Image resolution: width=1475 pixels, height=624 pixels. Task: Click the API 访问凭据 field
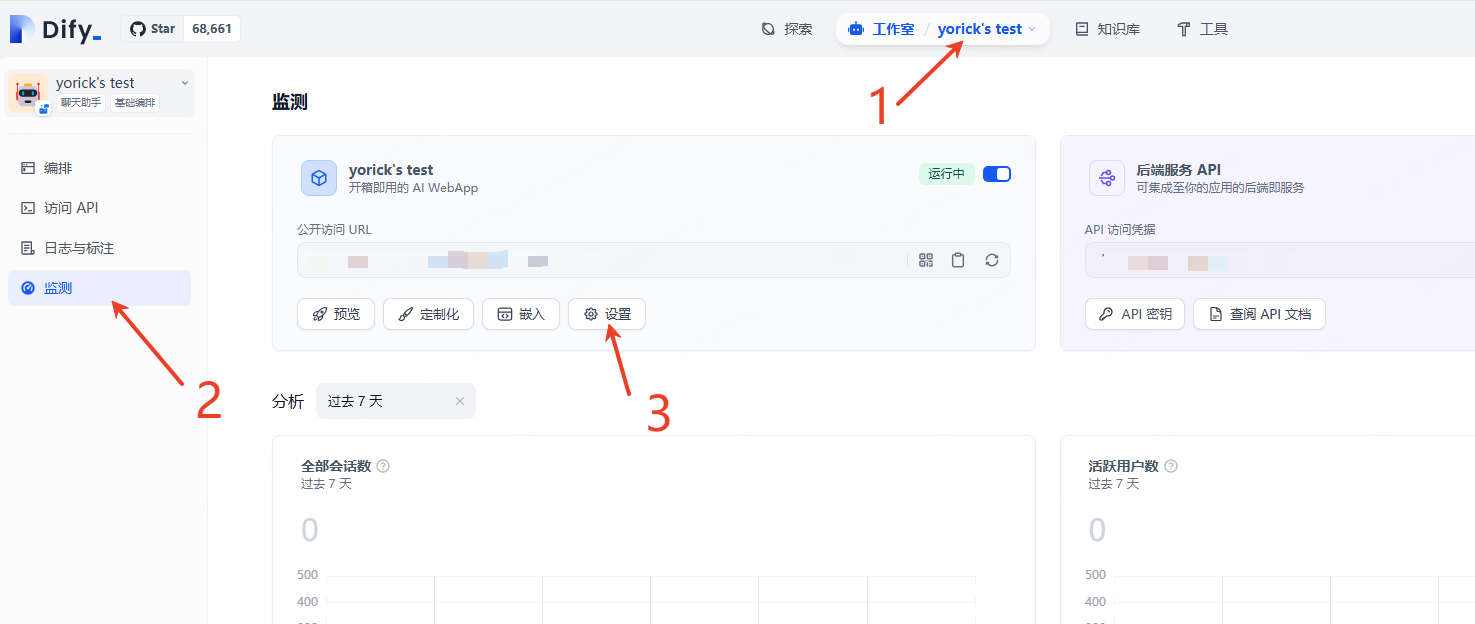tap(1280, 260)
